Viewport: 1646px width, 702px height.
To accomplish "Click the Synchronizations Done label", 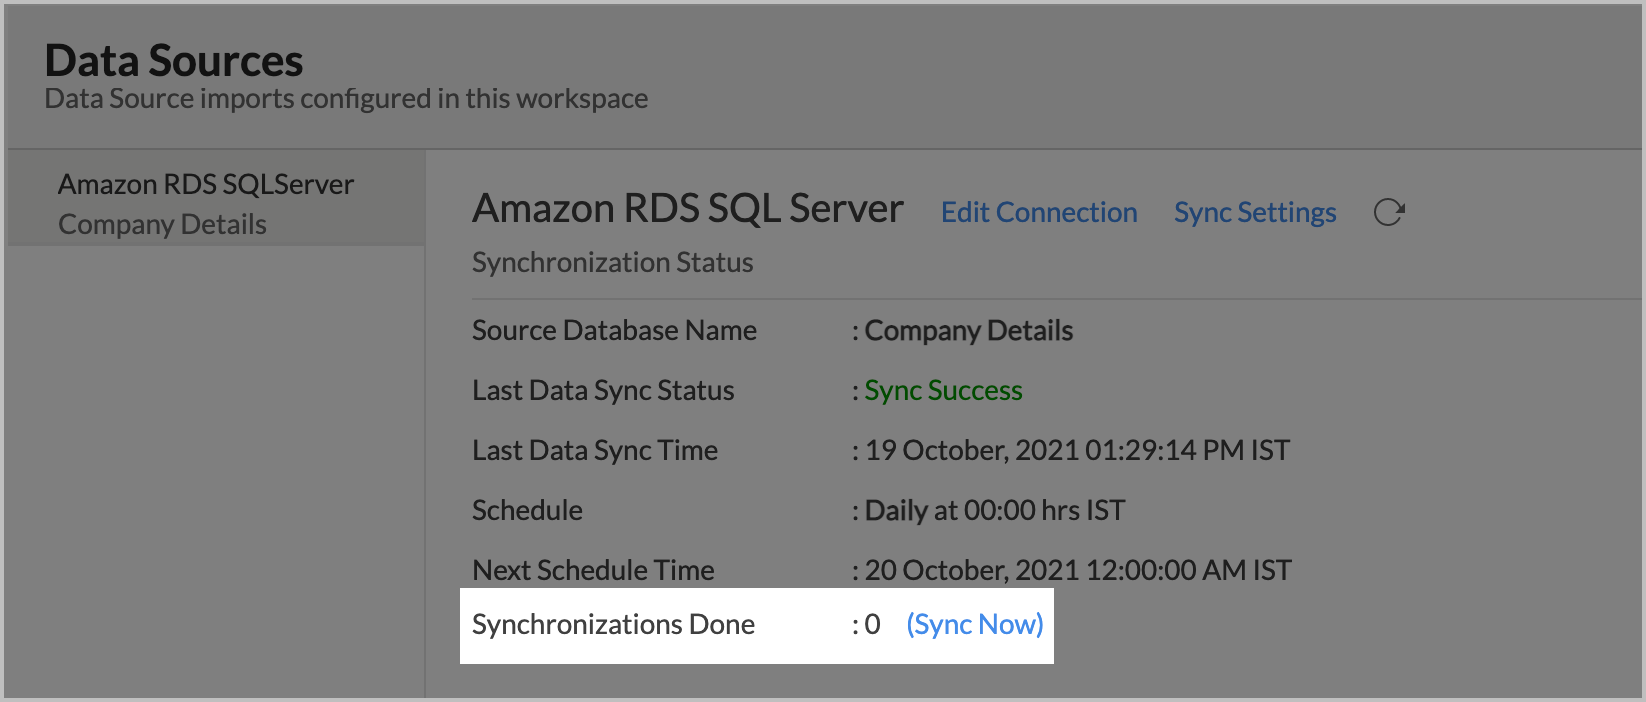I will pyautogui.click(x=613, y=624).
